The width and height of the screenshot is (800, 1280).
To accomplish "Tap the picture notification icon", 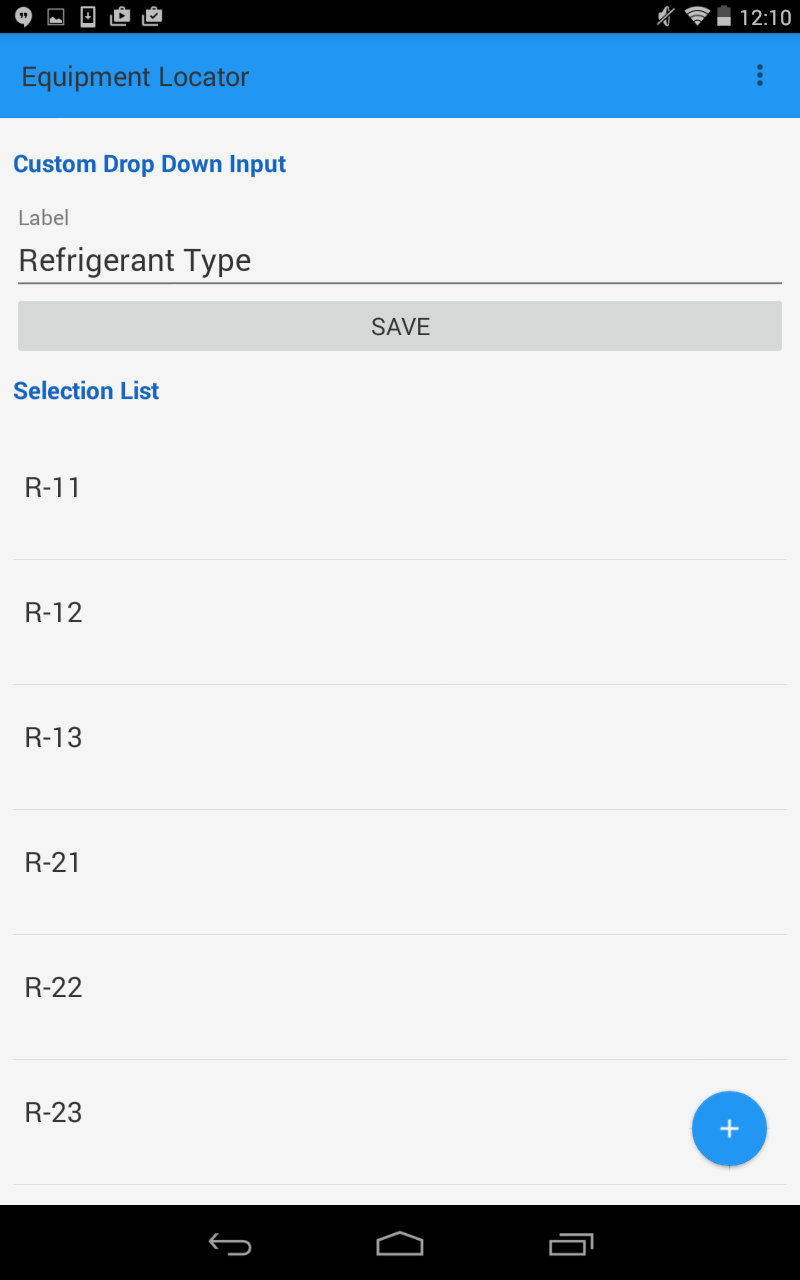I will 56,17.
